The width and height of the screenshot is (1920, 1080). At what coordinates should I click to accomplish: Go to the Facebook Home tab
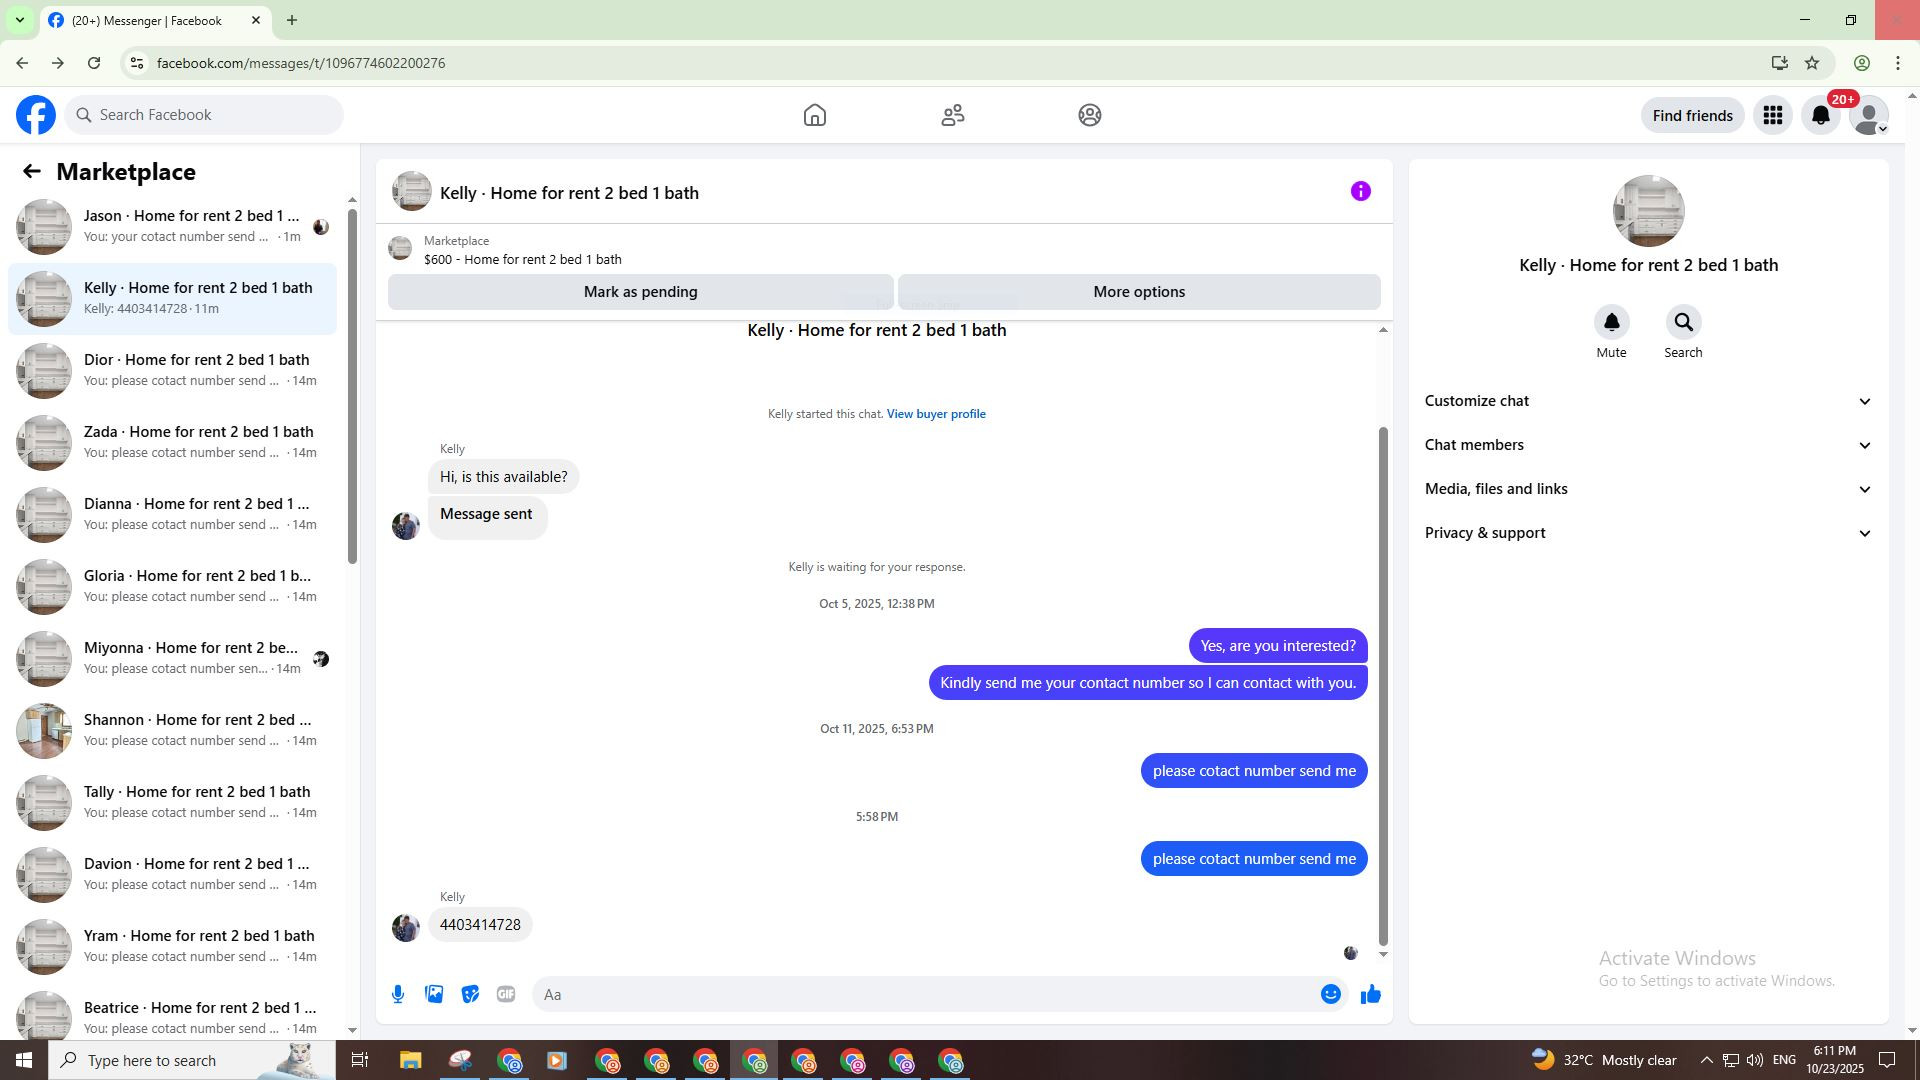[x=815, y=116]
